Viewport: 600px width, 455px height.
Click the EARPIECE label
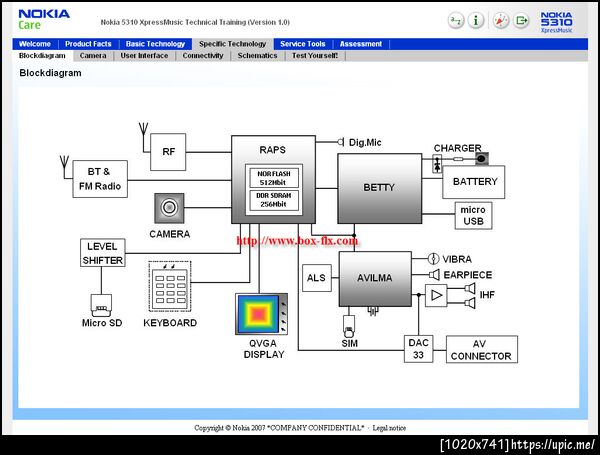tap(468, 275)
